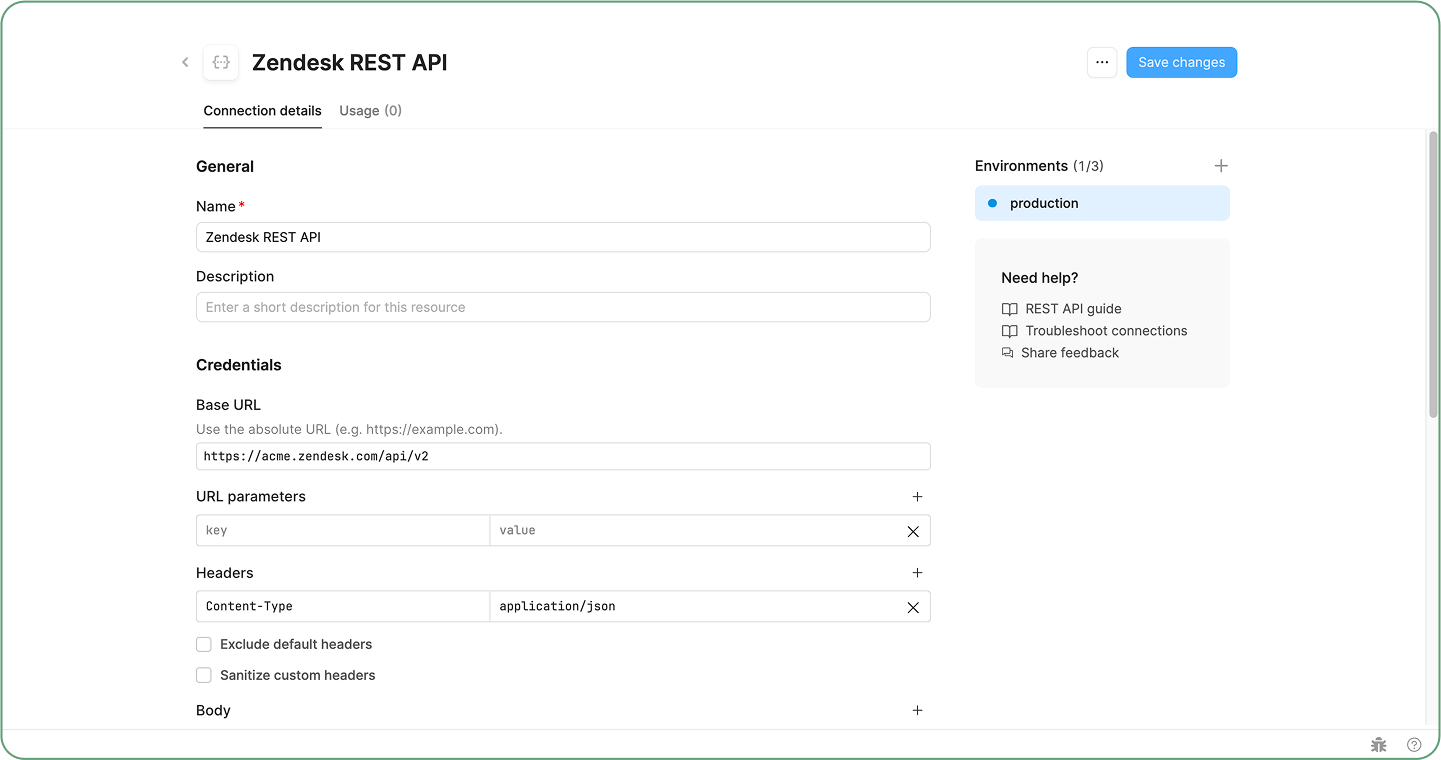Click the Credentials section heading
The width and height of the screenshot is (1441, 760).
click(239, 365)
